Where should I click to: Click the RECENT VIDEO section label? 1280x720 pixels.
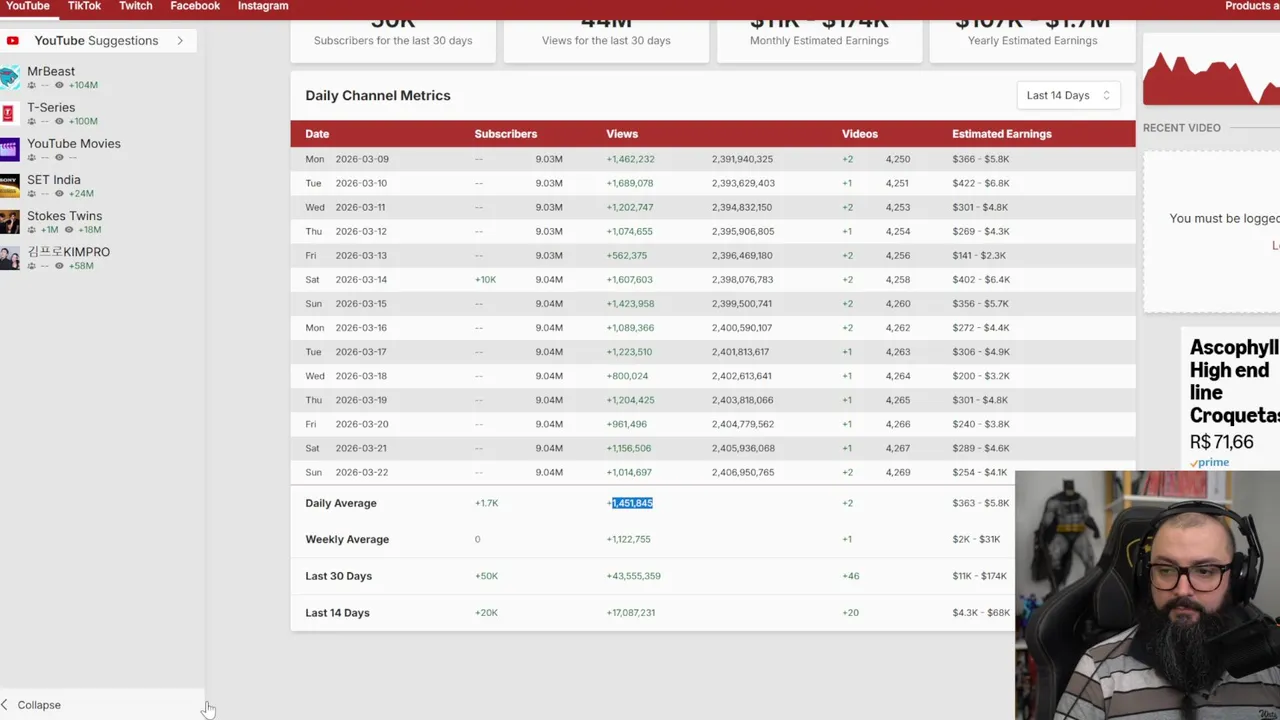coord(1181,128)
